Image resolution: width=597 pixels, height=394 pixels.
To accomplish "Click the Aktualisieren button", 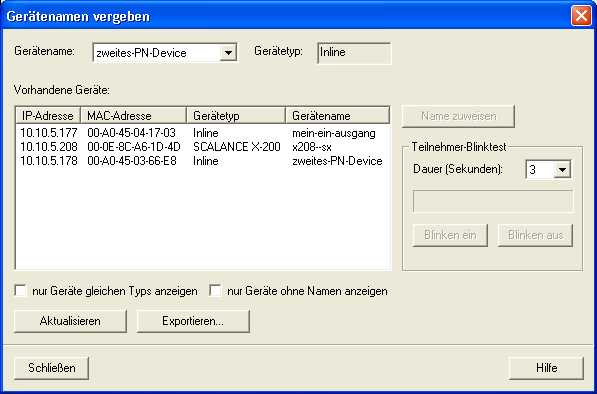I will pos(70,321).
